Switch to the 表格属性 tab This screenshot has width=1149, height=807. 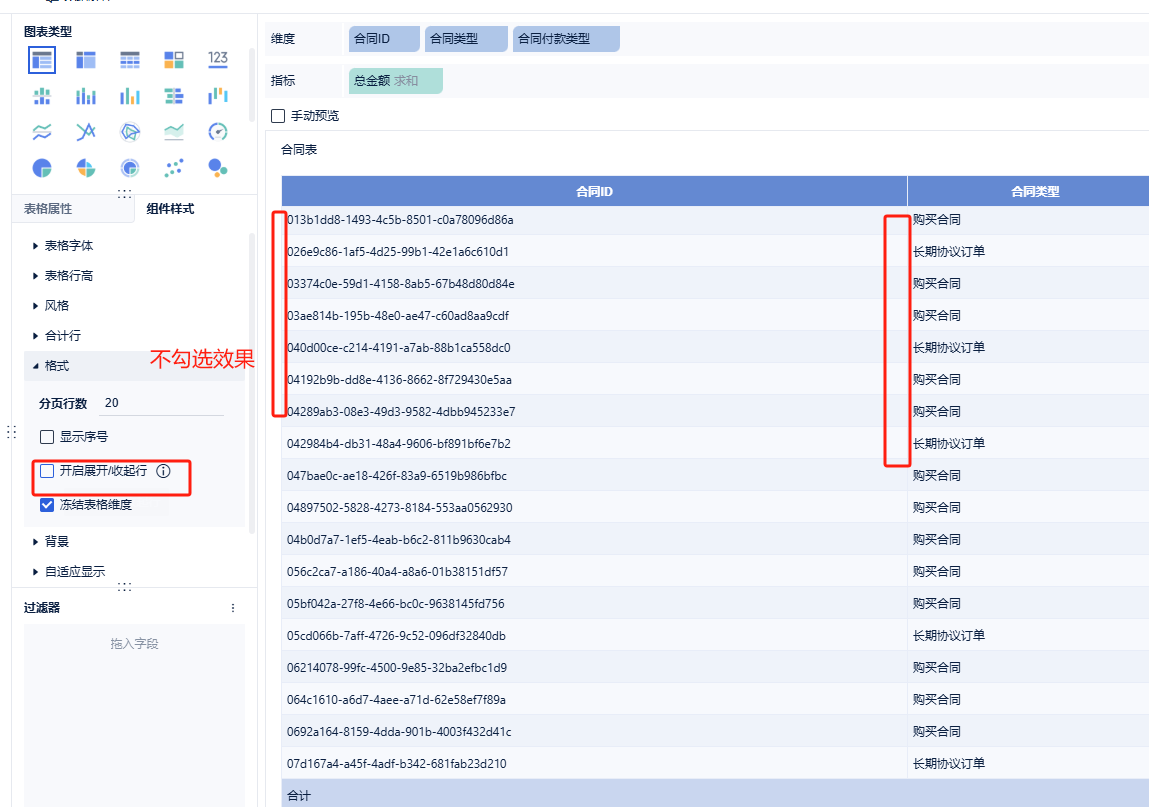click(48, 209)
